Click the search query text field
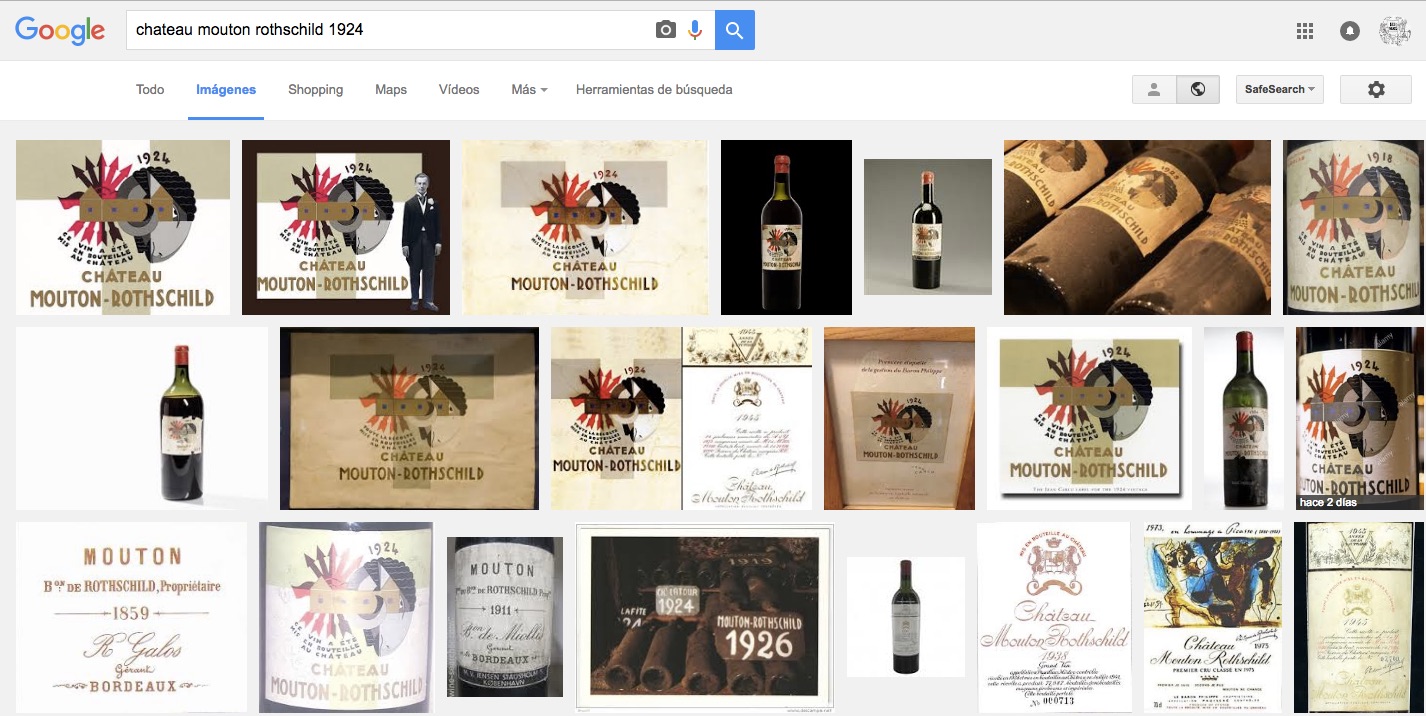Image resolution: width=1426 pixels, height=716 pixels. [390, 30]
